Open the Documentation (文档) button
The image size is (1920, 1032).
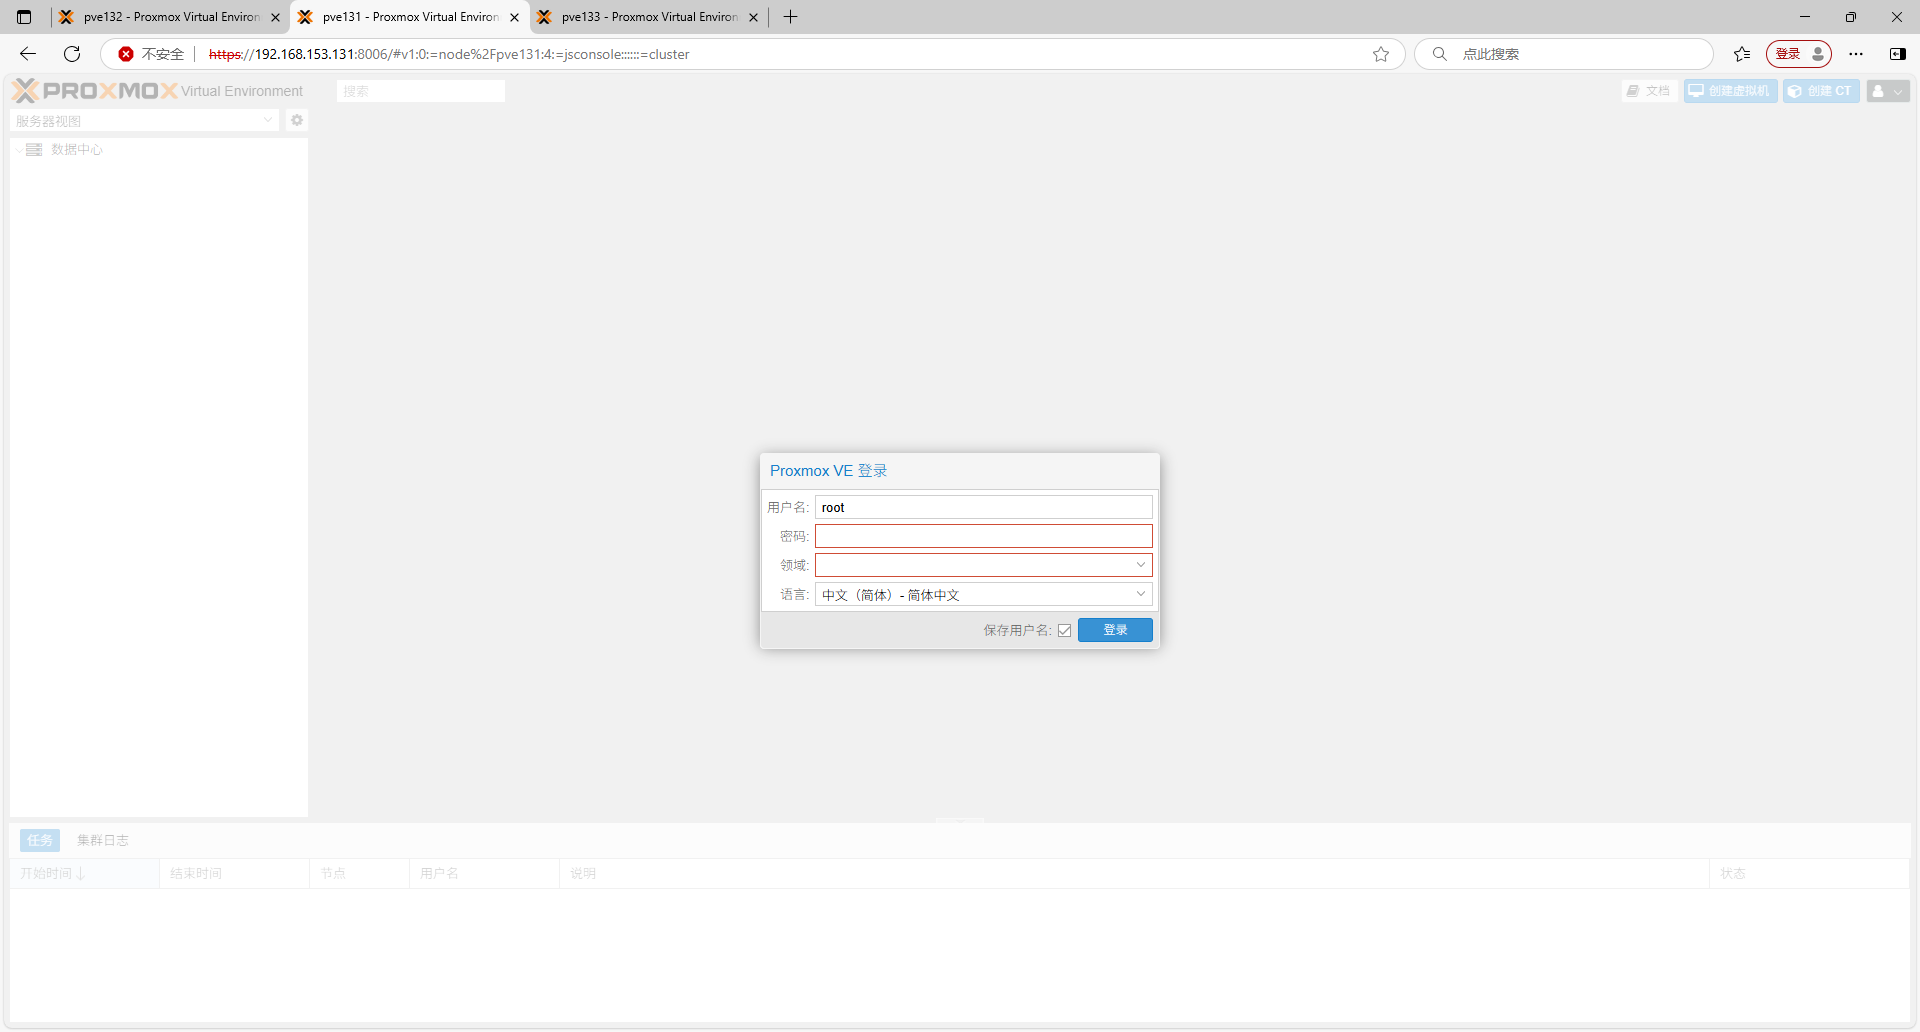(1649, 91)
